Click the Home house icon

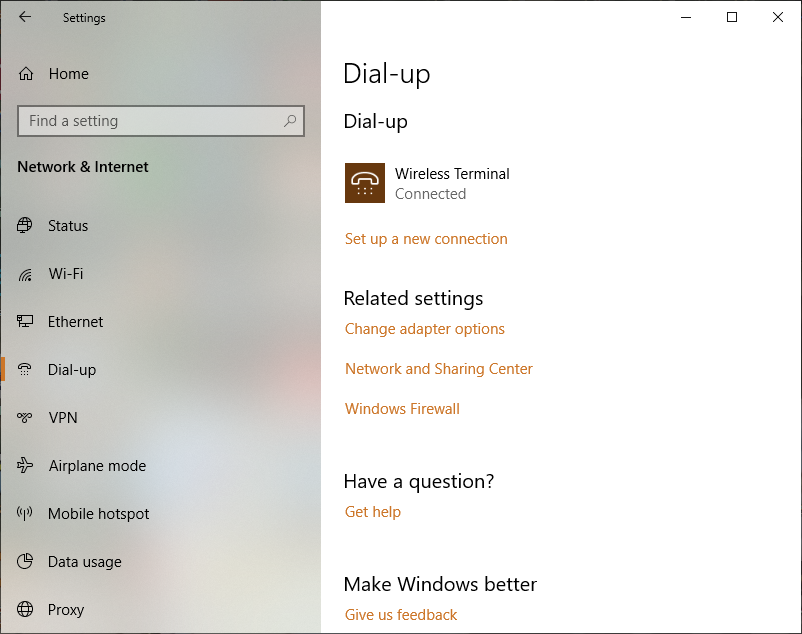pyautogui.click(x=26, y=74)
